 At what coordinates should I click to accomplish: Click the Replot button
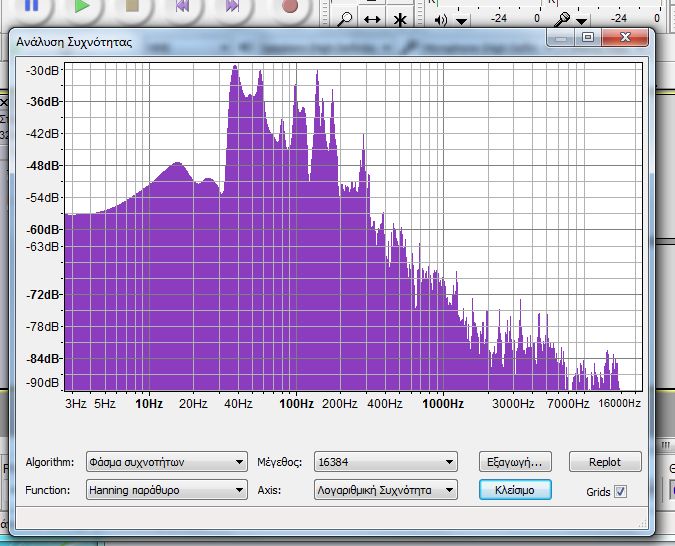click(605, 462)
